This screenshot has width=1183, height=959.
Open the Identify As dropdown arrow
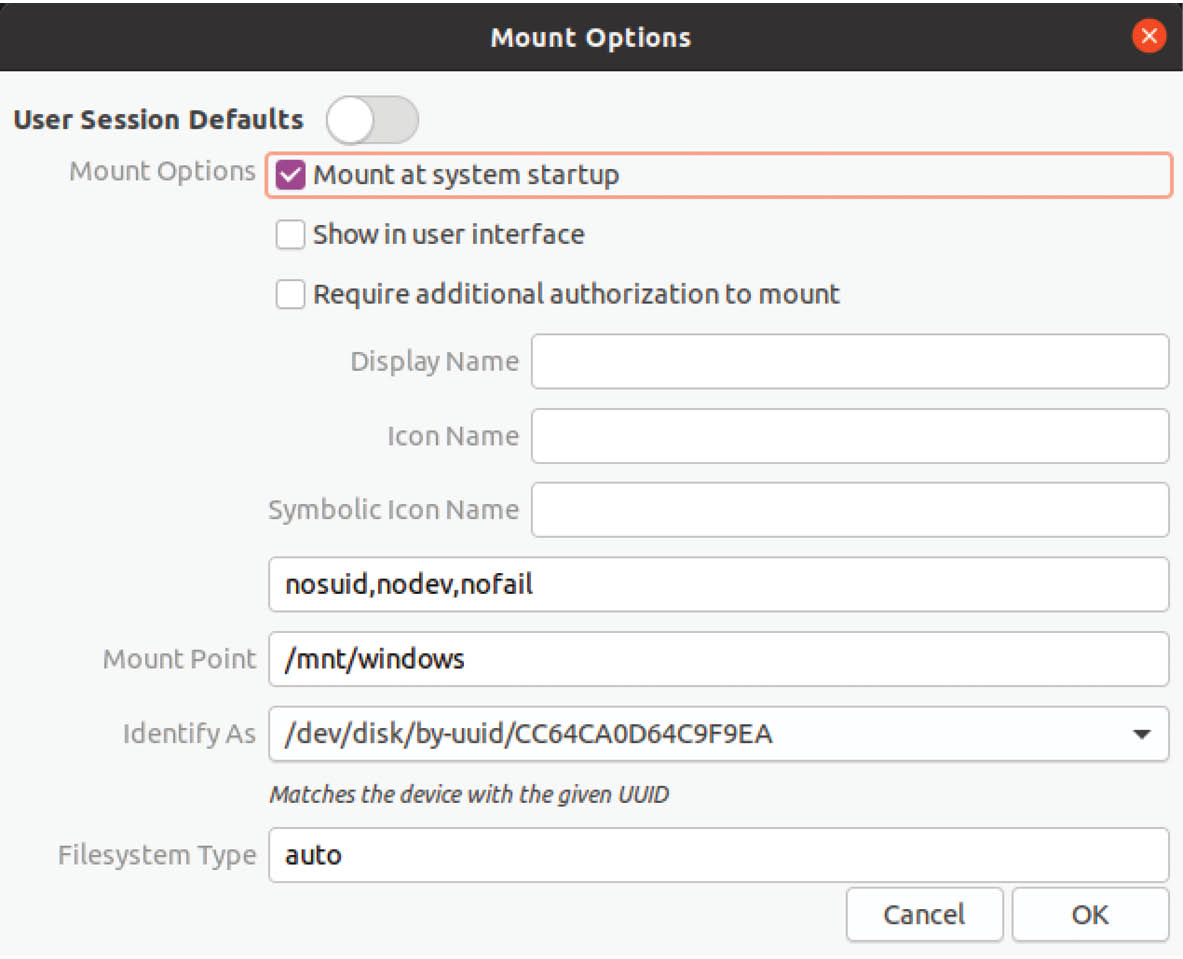coord(1140,735)
